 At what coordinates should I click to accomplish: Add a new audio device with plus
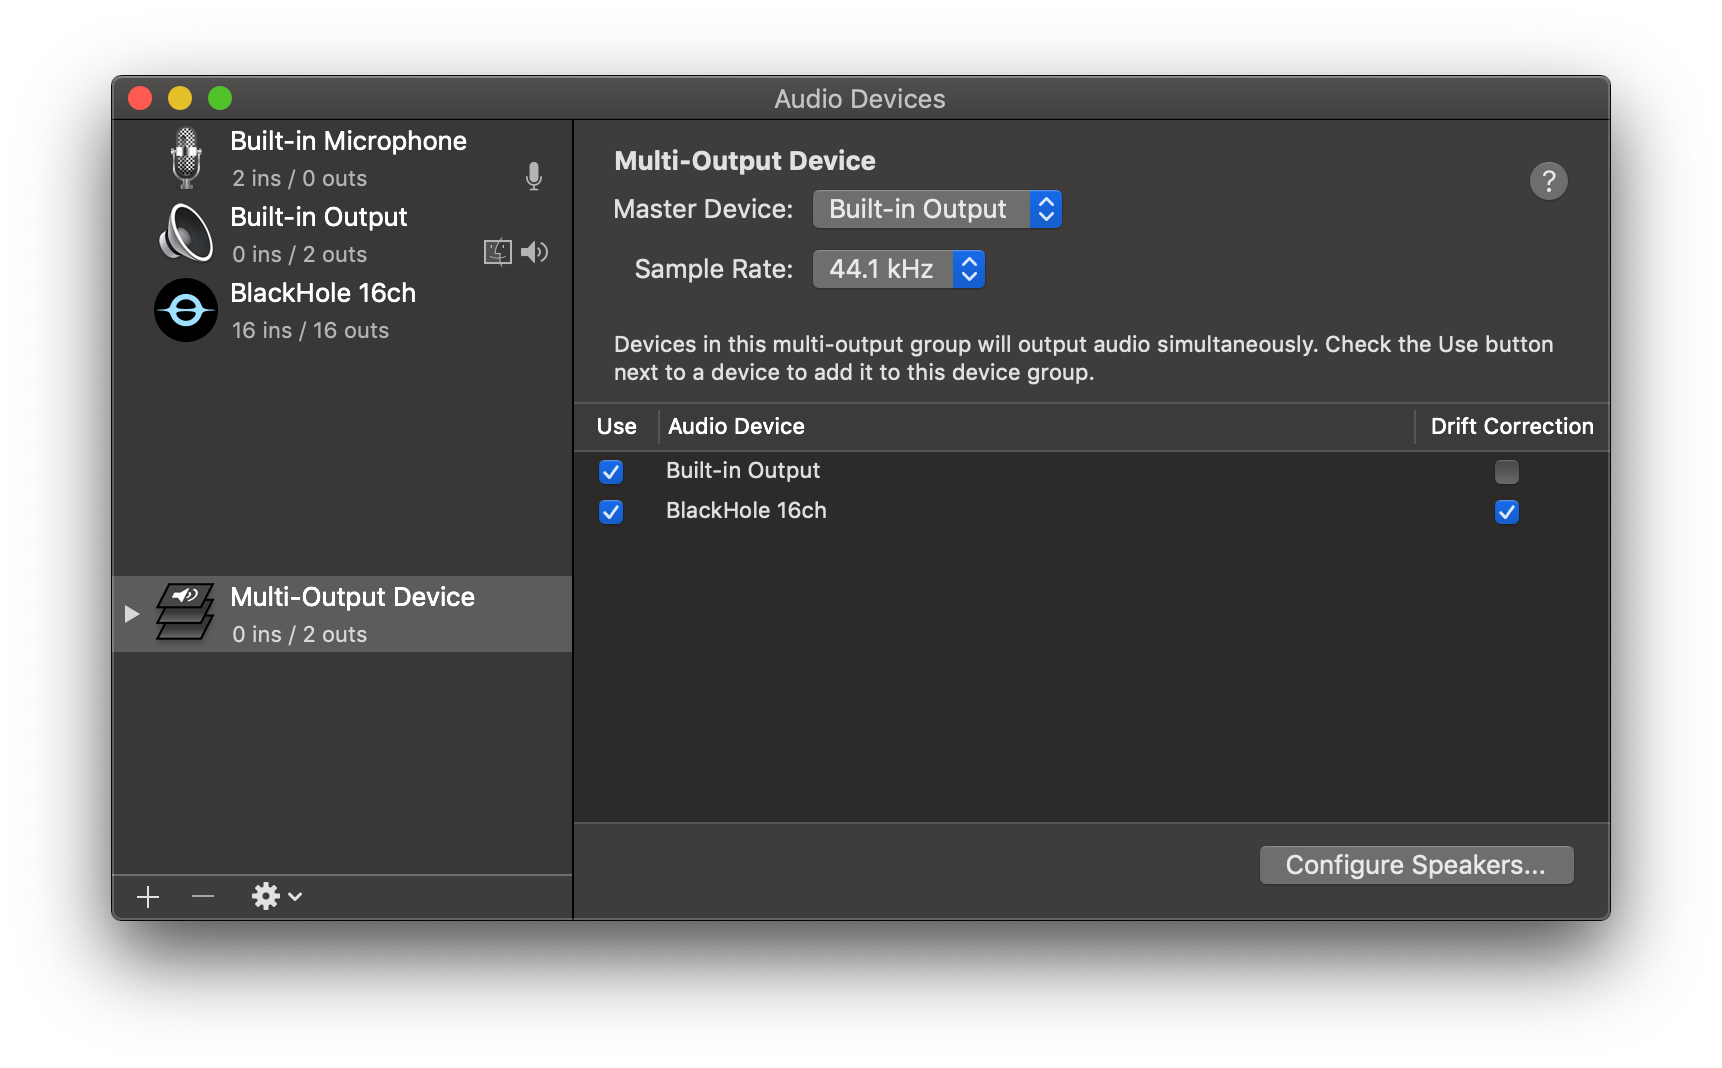tap(147, 896)
